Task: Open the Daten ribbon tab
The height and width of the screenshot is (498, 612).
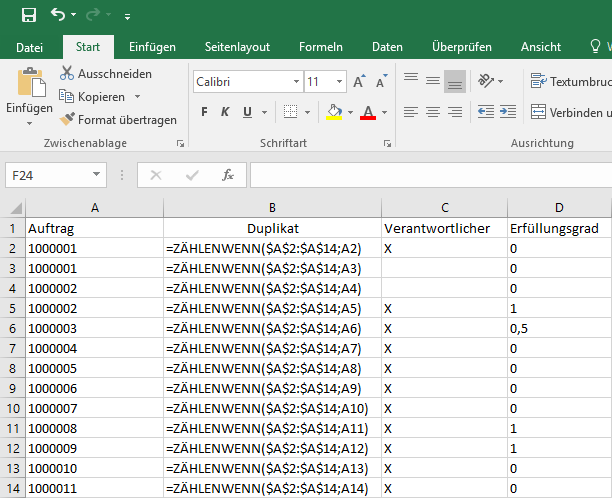Action: pyautogui.click(x=387, y=47)
